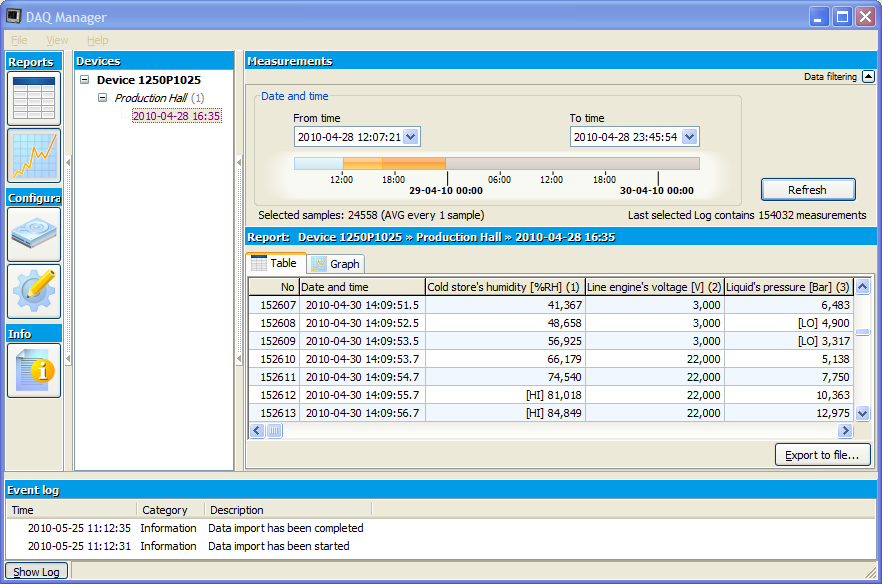Click the Refresh button
This screenshot has height=584, width=882.
pos(808,189)
